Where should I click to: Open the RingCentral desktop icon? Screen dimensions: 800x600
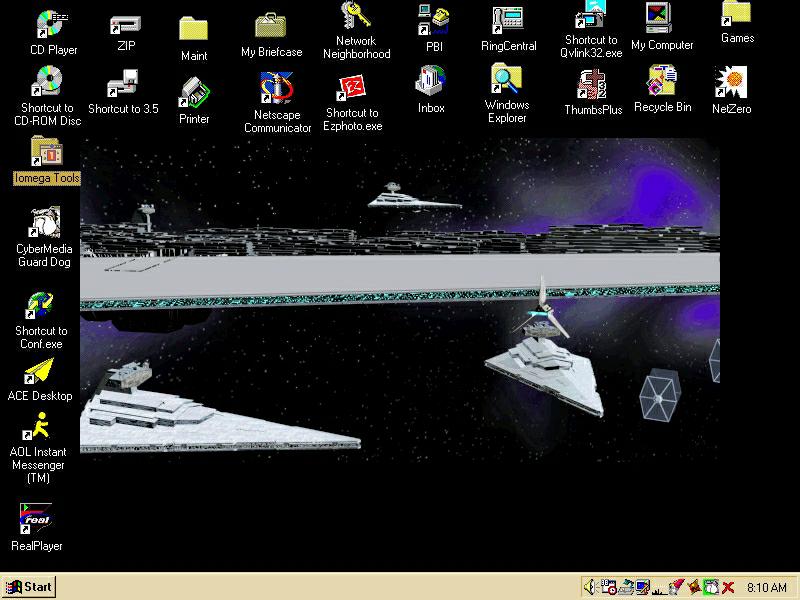508,20
